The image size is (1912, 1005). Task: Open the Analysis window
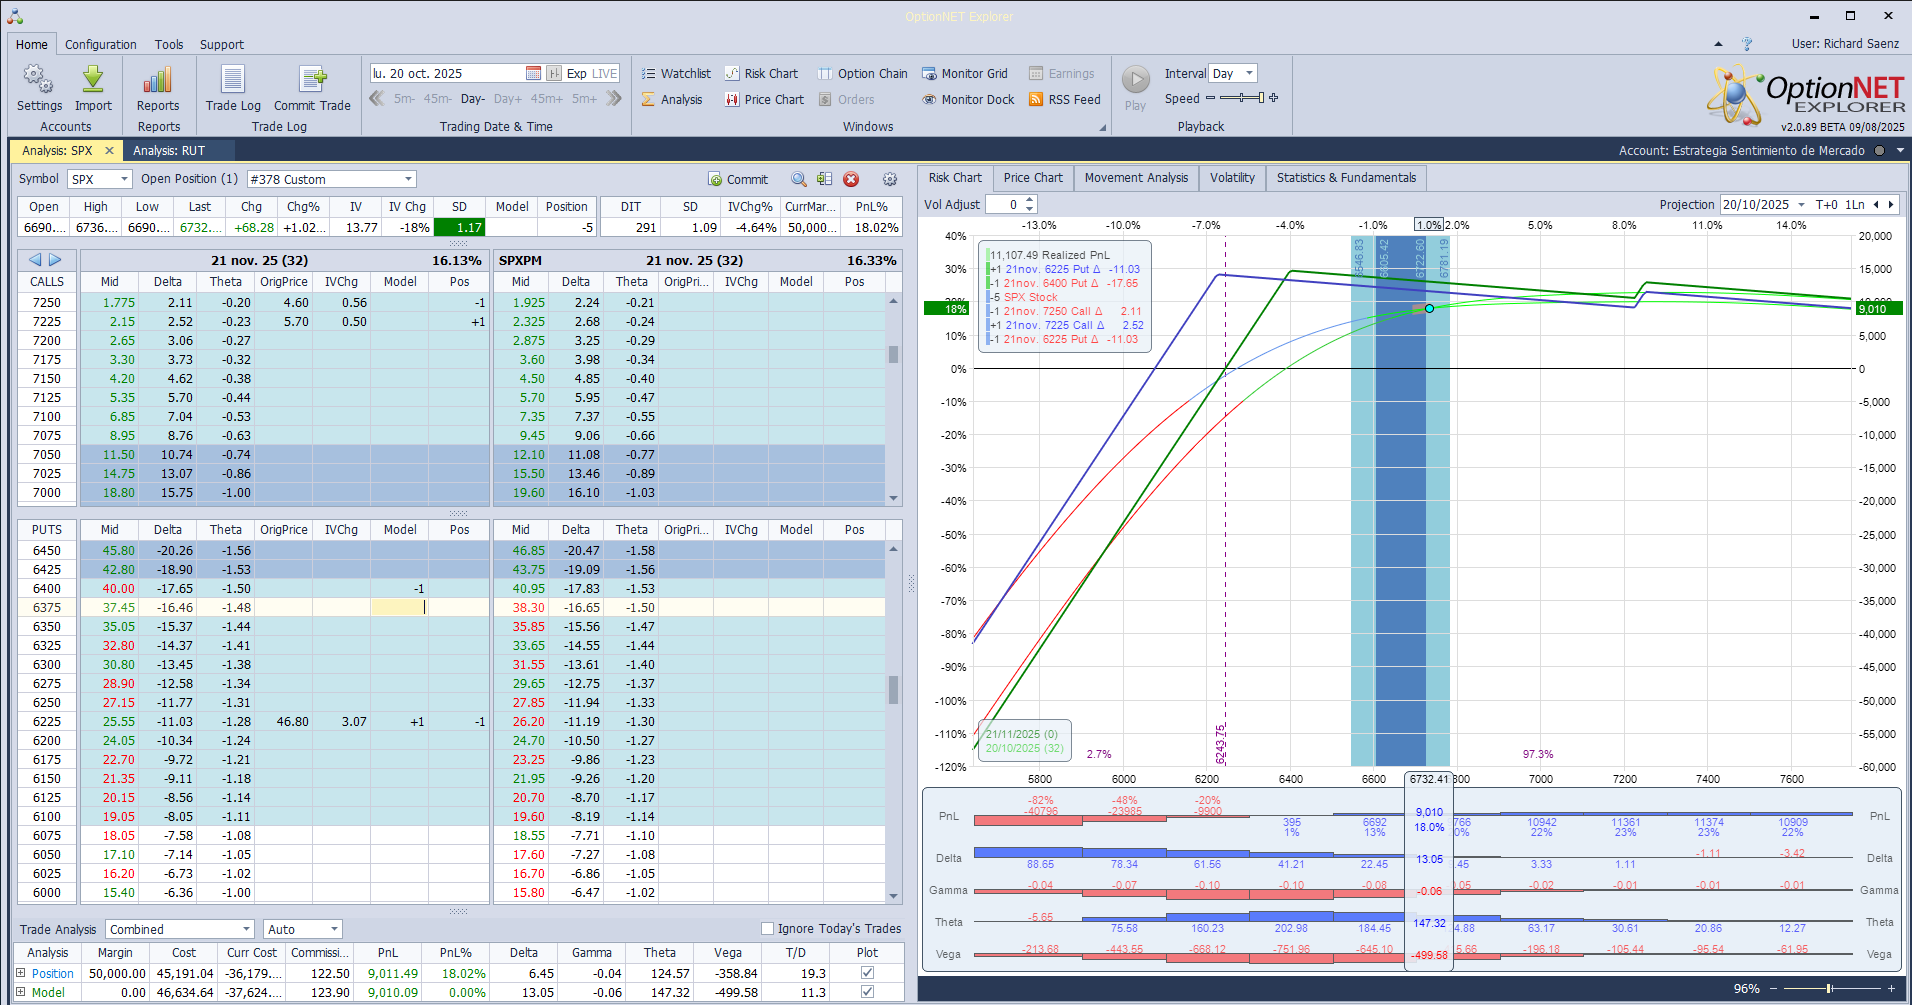click(x=672, y=99)
